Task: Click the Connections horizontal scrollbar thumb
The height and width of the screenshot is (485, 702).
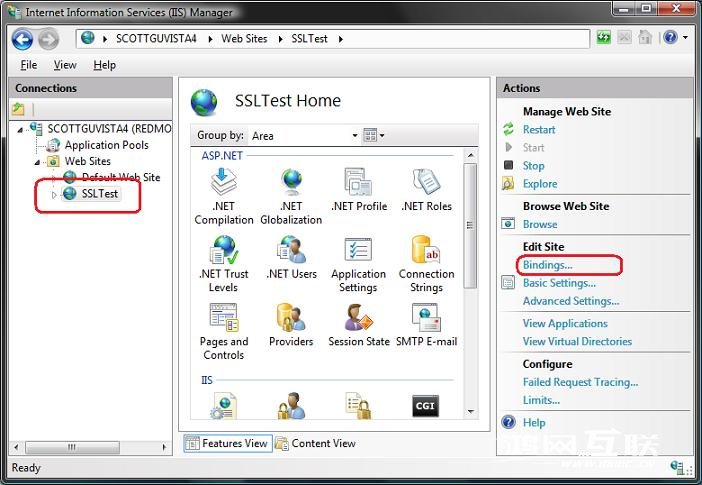Action: tap(72, 447)
